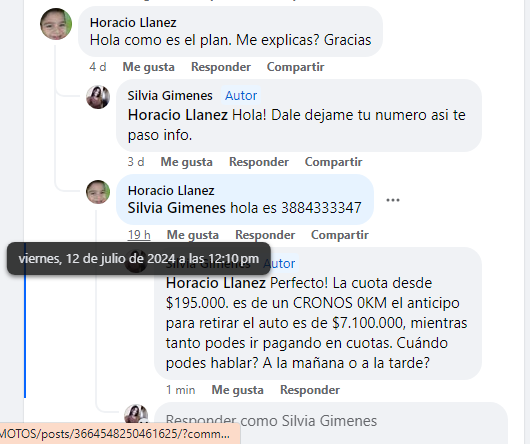Click Compartir under the 3884333347 comment

pos(340,235)
